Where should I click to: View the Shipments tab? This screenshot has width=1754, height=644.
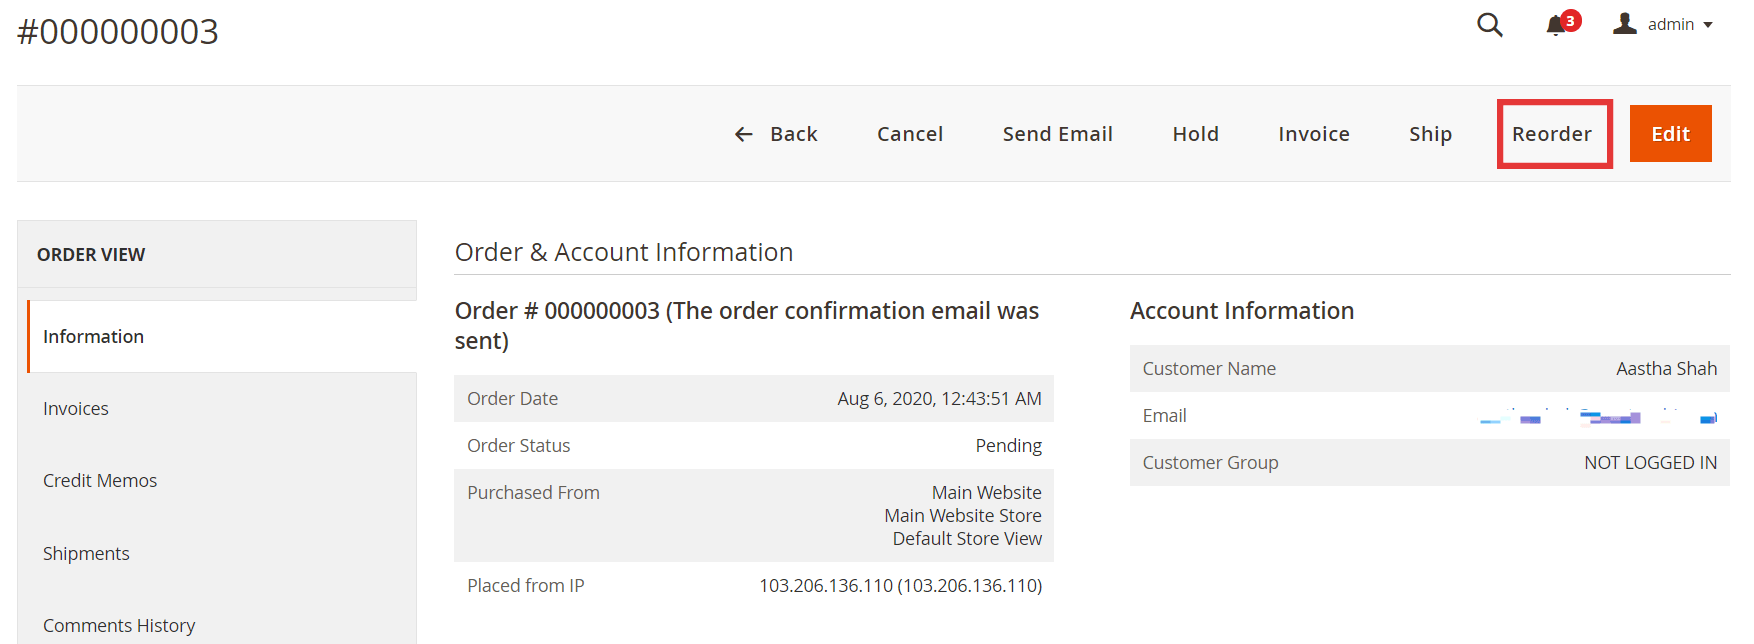click(x=86, y=553)
